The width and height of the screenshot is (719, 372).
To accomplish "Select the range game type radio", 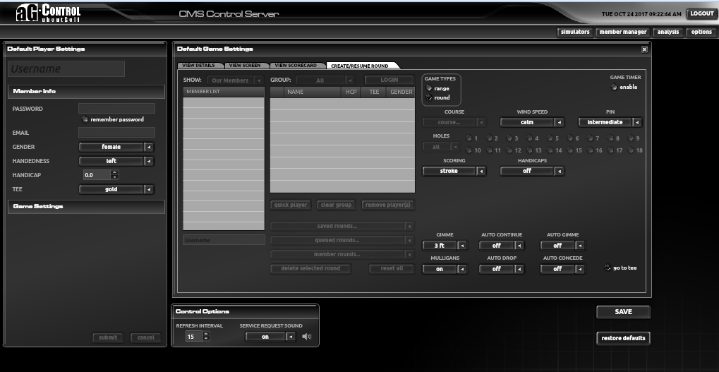I will click(428, 89).
